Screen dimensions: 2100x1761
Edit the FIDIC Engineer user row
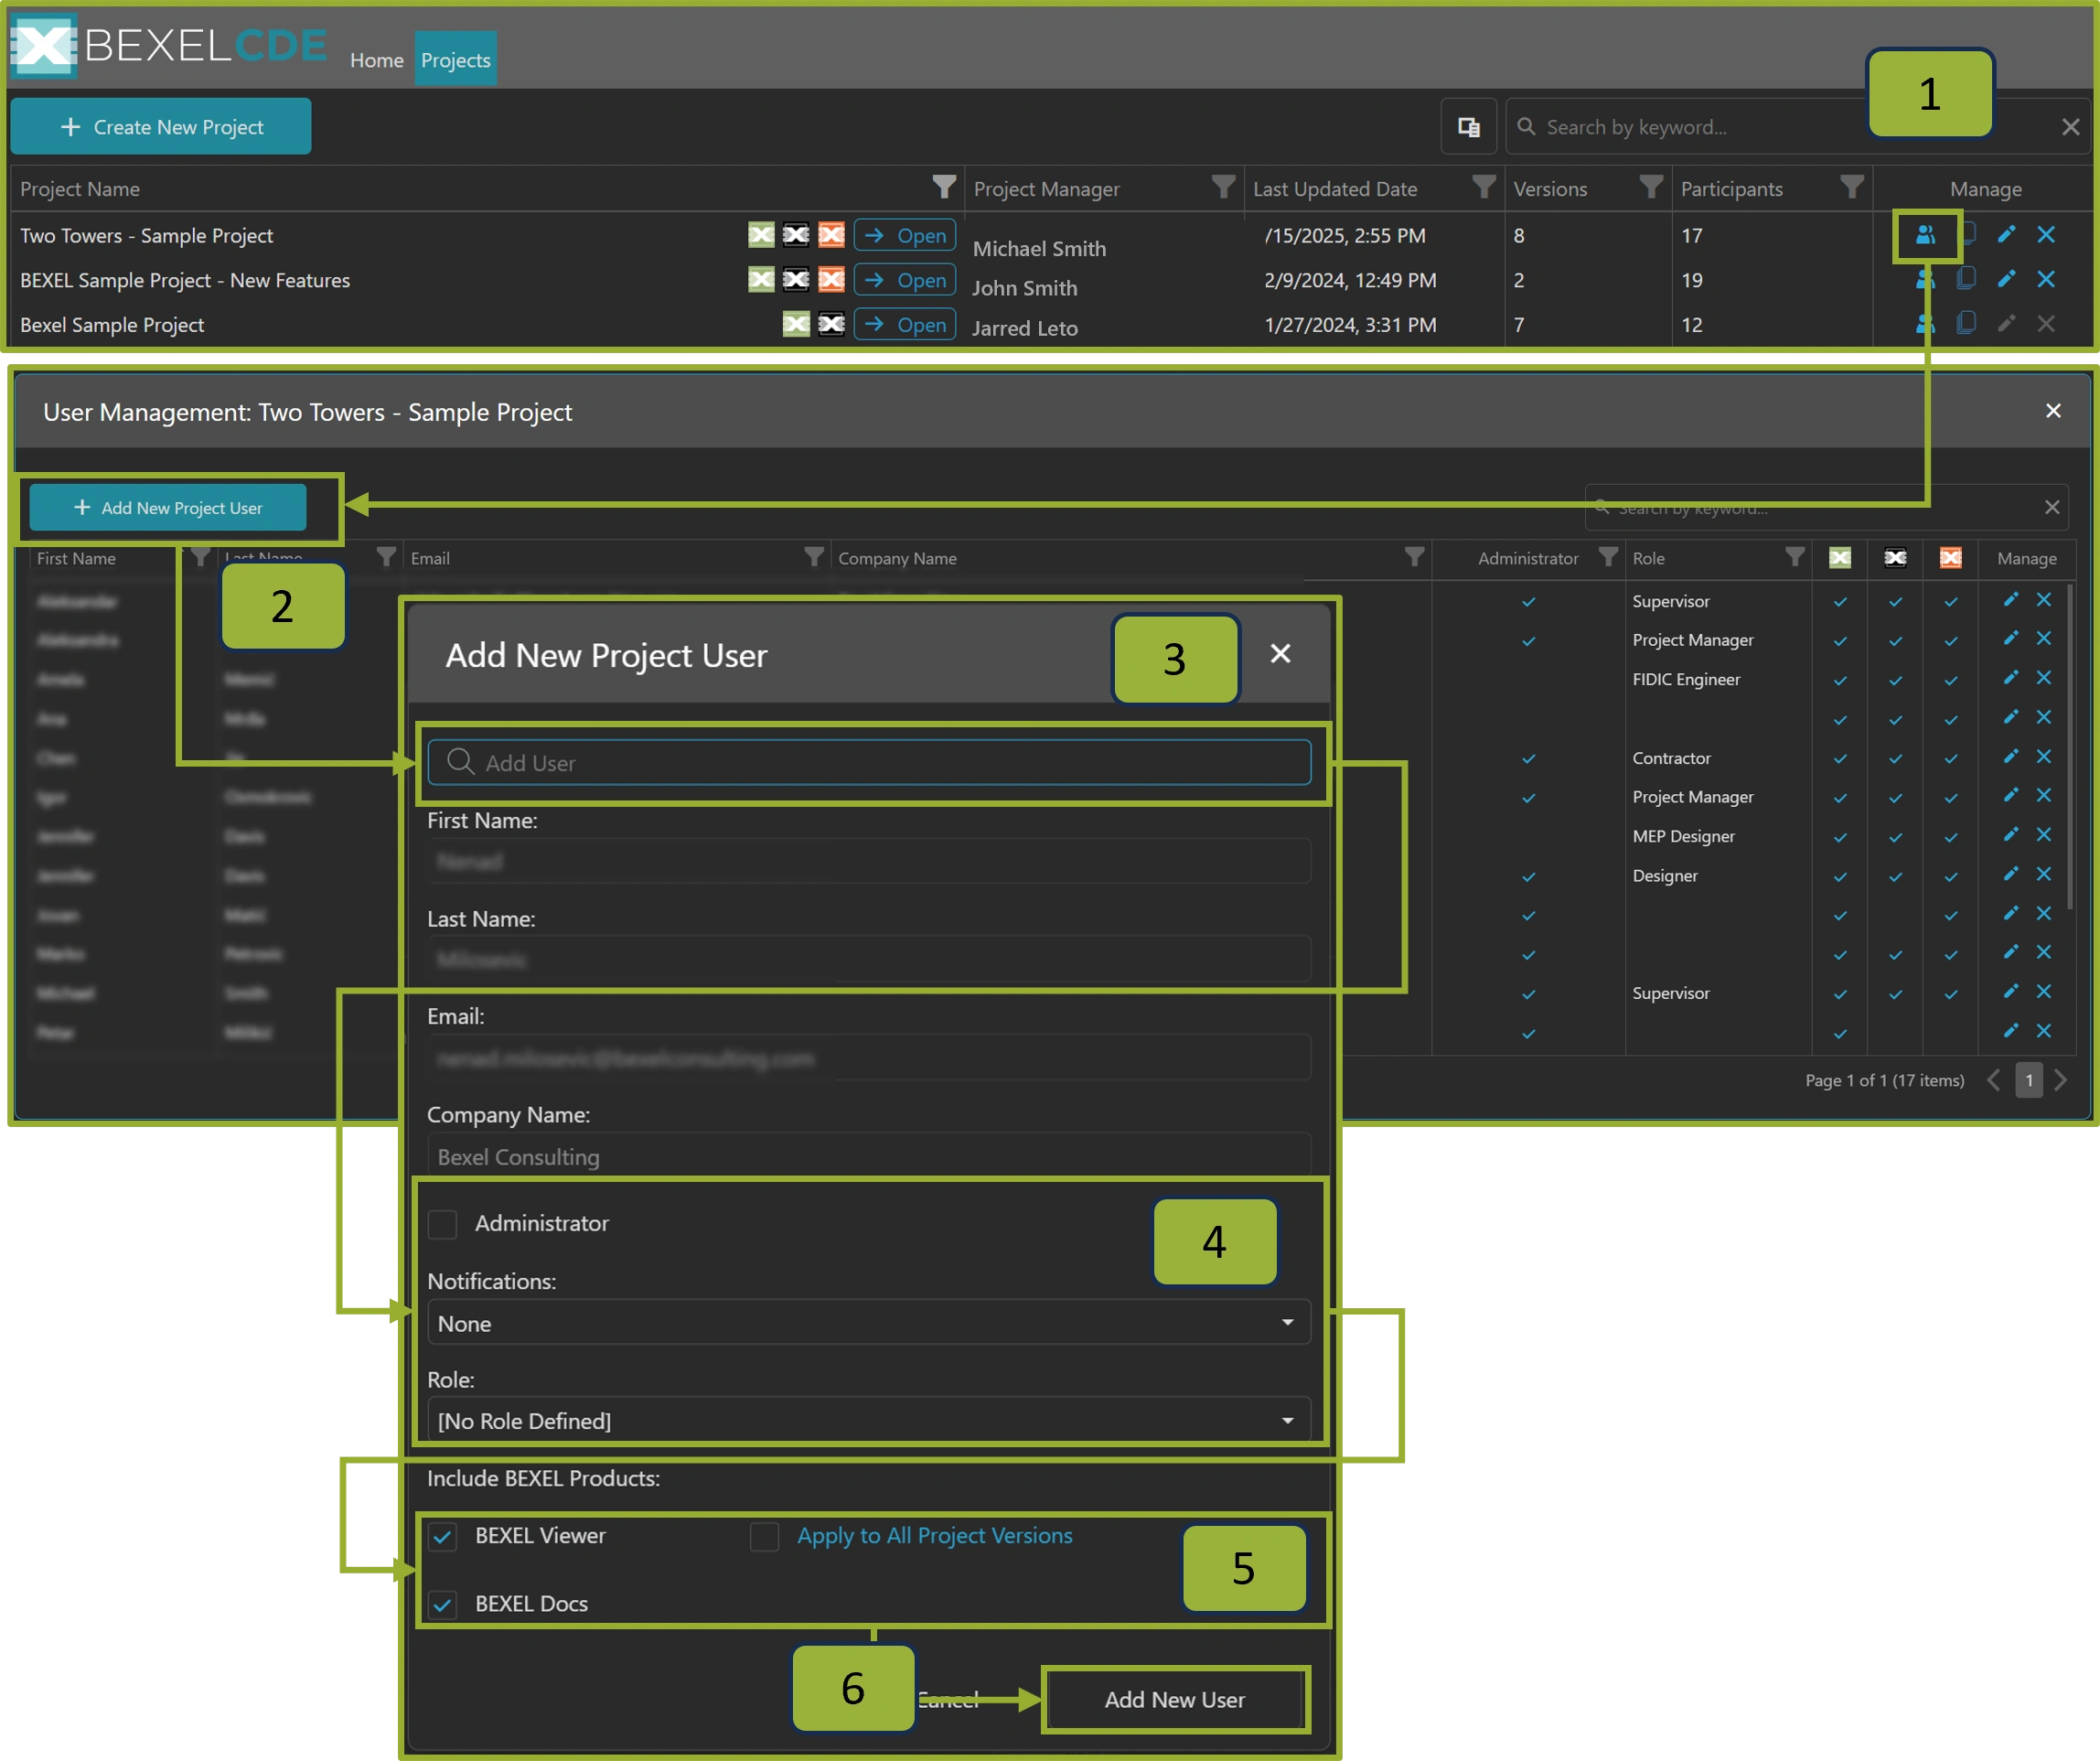point(2010,678)
